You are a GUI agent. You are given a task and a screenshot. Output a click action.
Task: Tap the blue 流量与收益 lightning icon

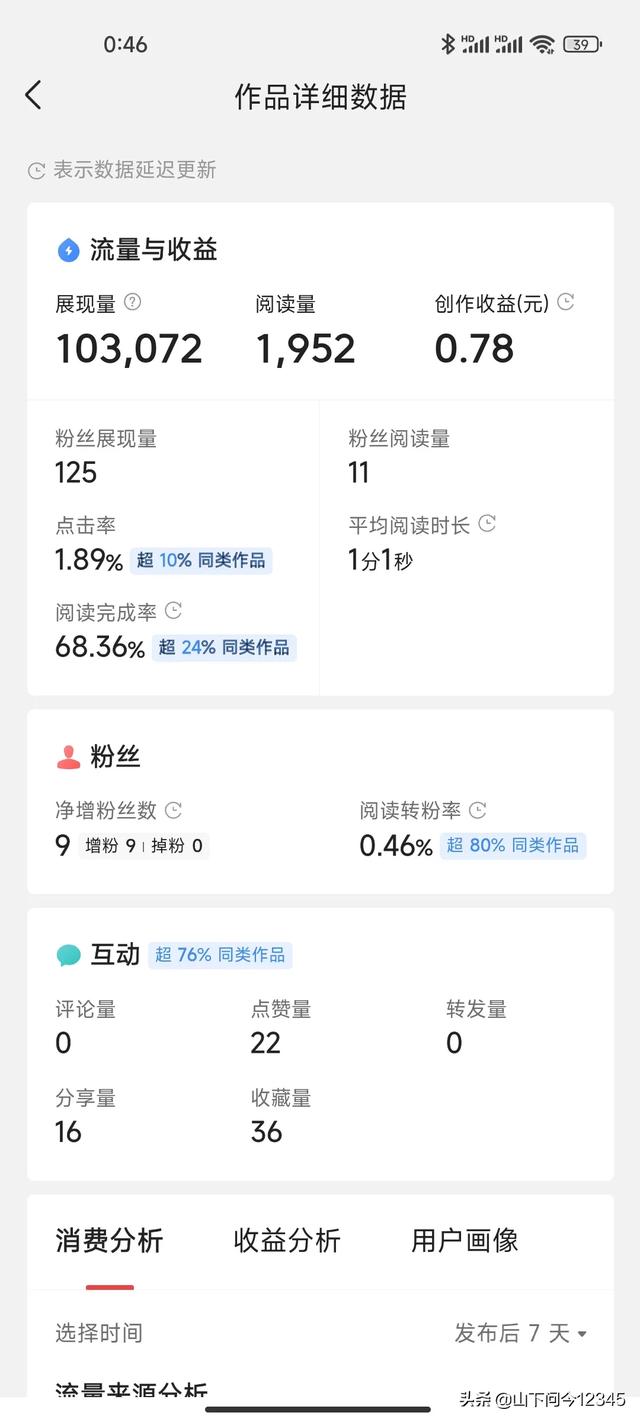68,250
